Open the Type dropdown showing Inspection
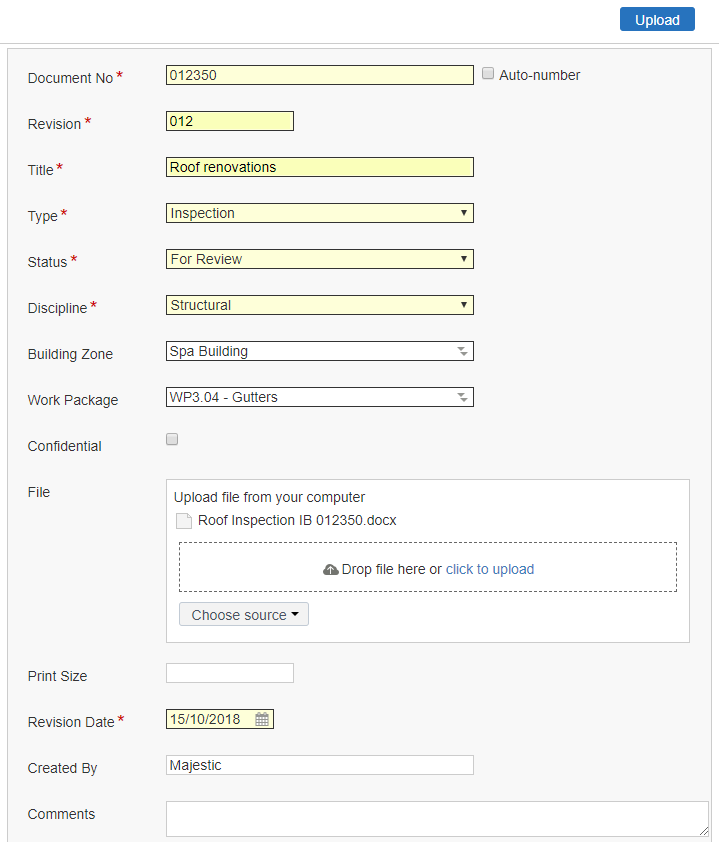Screen dimensions: 719x842 click(319, 213)
